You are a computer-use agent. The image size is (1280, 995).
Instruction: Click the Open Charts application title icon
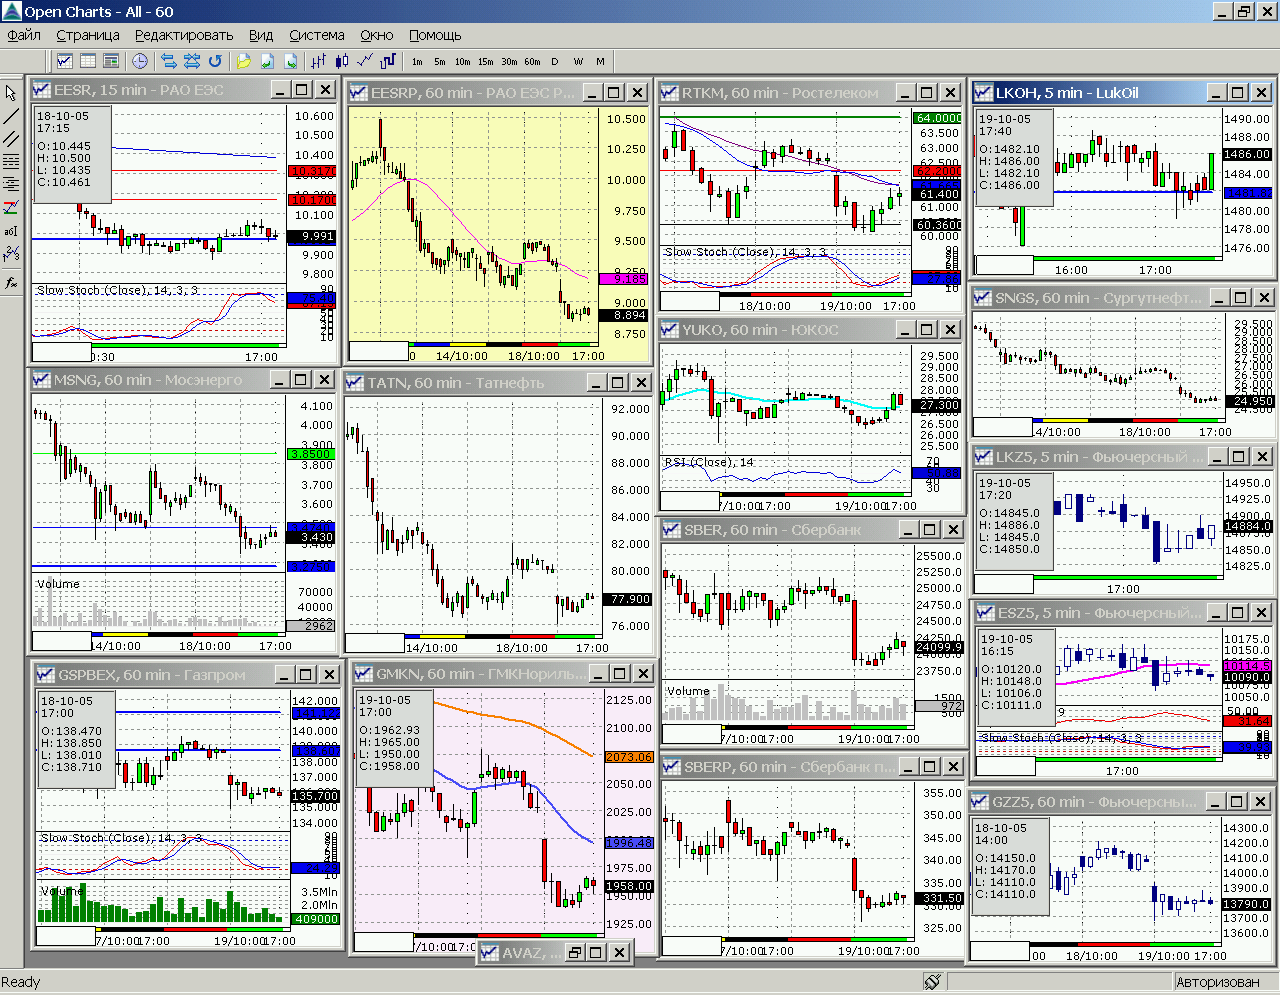point(11,11)
